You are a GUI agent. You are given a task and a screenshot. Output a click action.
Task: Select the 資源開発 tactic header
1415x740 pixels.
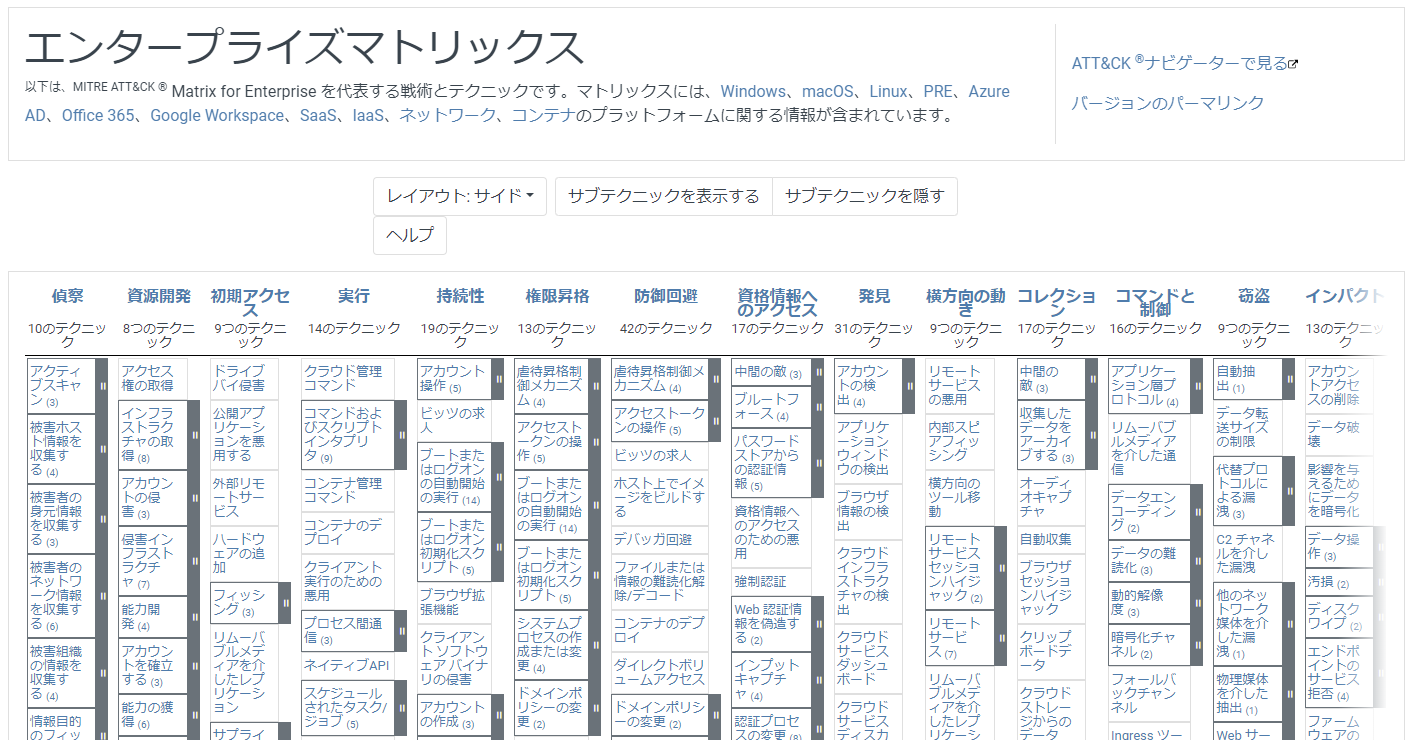(x=159, y=296)
